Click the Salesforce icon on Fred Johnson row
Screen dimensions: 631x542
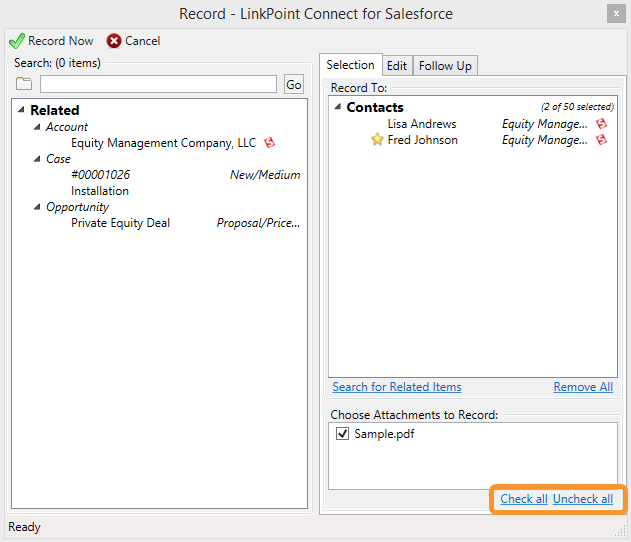click(602, 140)
